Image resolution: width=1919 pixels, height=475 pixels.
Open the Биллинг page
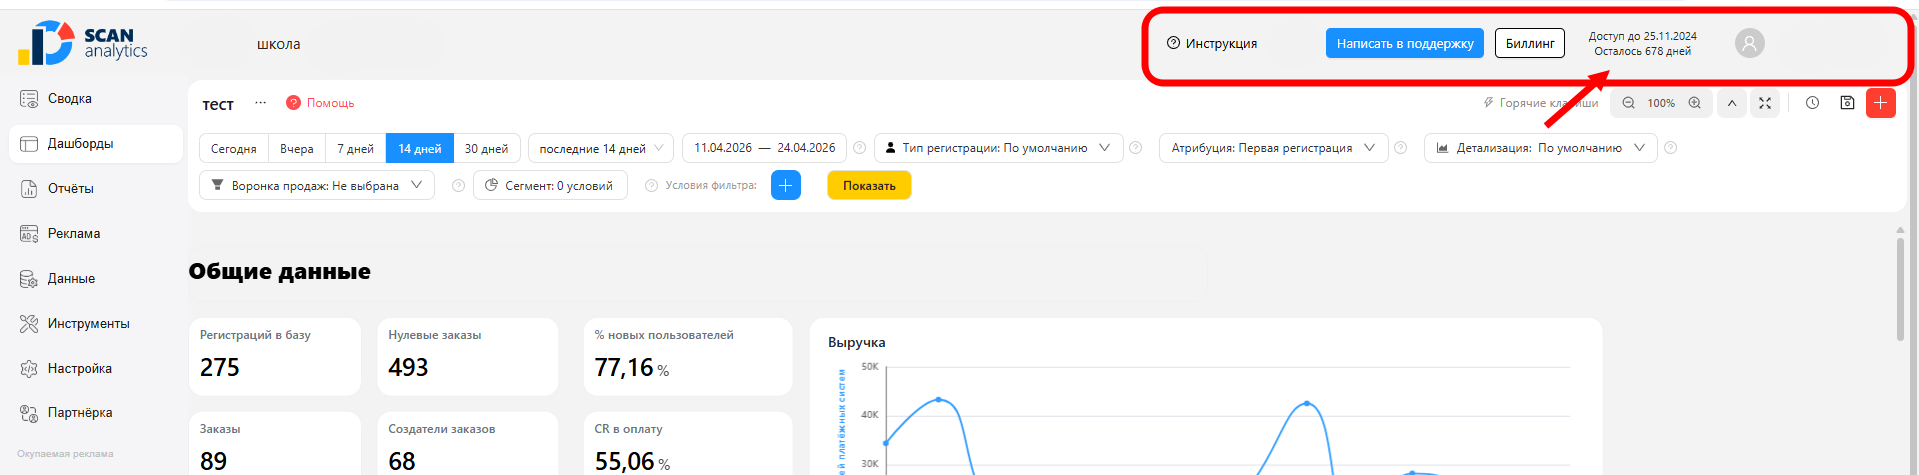(1530, 43)
